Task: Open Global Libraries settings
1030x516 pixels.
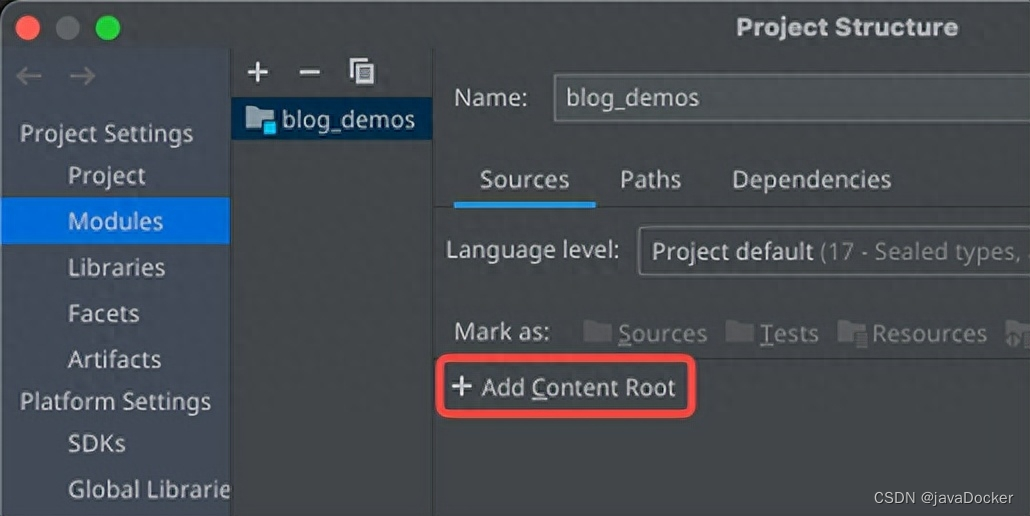Action: point(149,489)
